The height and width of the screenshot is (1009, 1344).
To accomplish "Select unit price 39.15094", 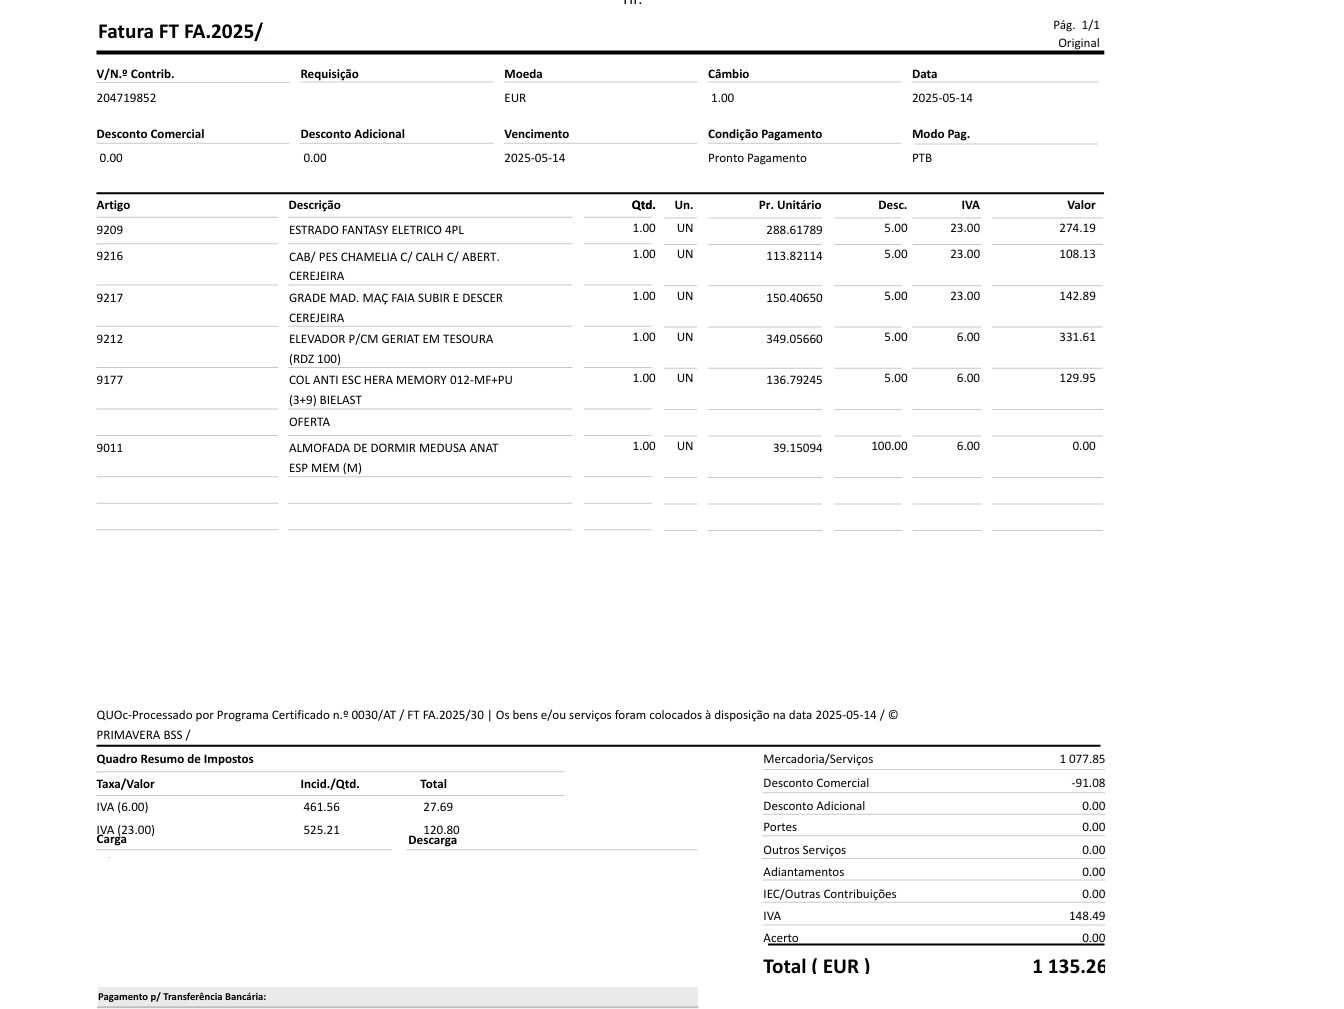I will (797, 448).
